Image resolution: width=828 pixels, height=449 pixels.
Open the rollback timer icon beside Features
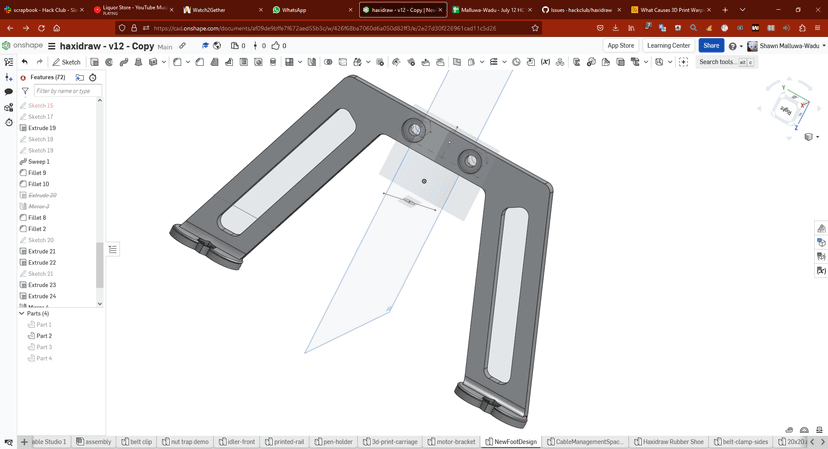(x=93, y=78)
